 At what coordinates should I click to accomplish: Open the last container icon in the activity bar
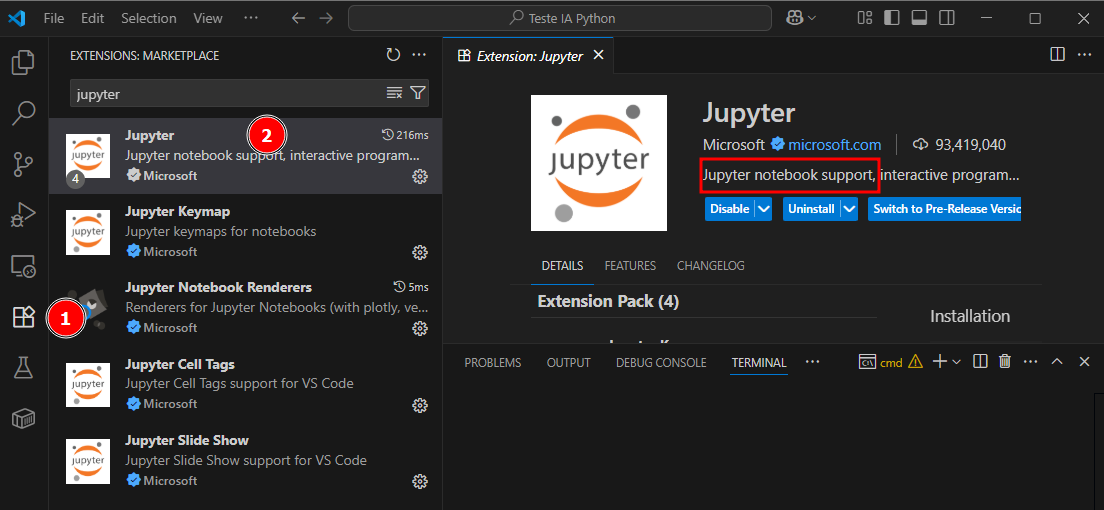click(23, 418)
